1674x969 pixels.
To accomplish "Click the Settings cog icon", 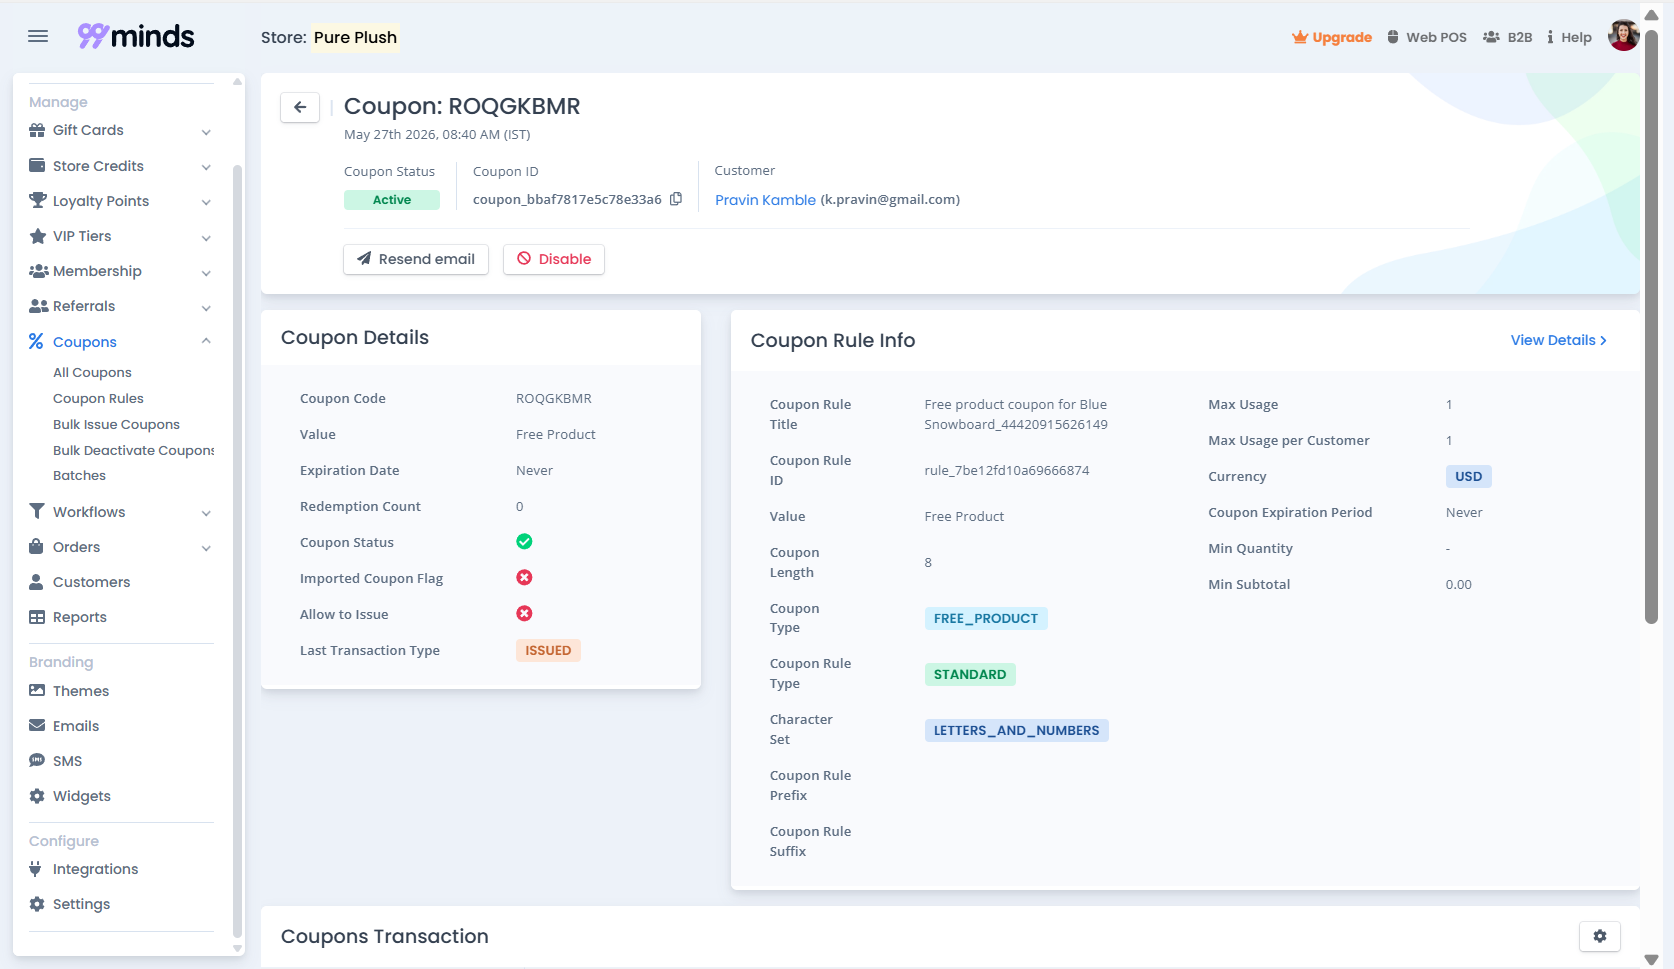I will [x=37, y=904].
